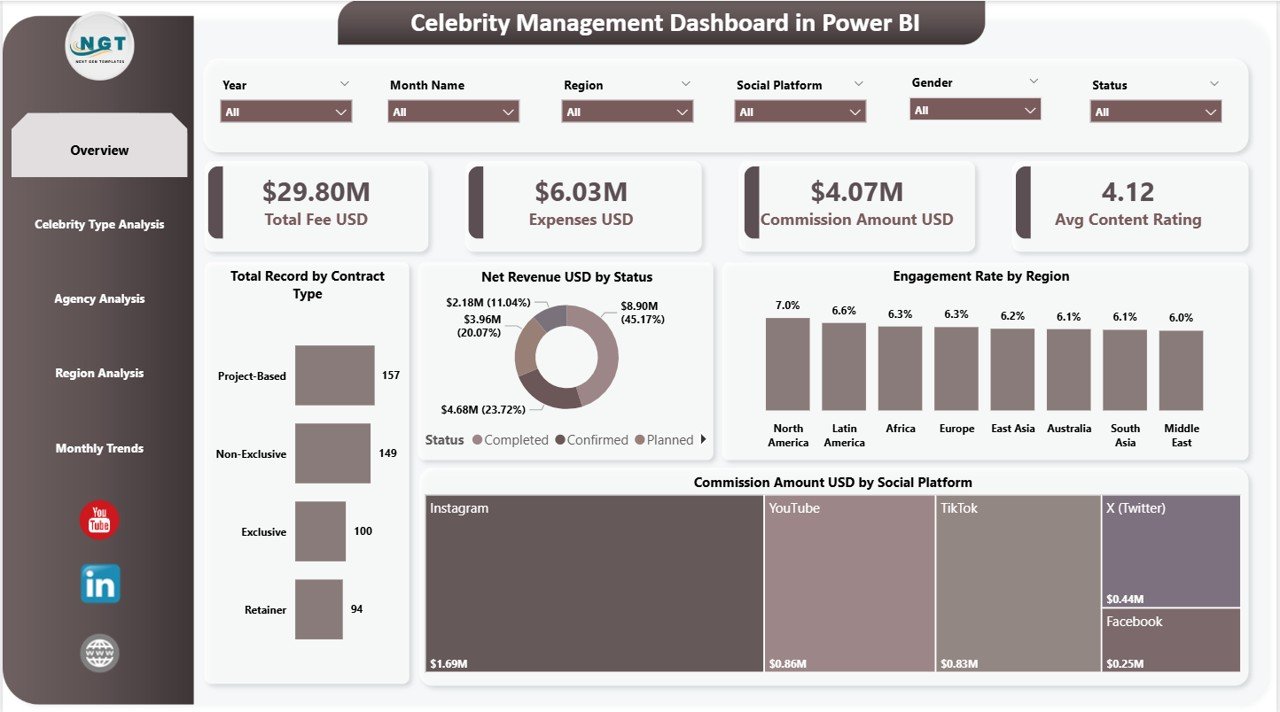Screen dimensions: 1280x712
Task: Select Celebrity Type Analysis in the navigation
Action: click(98, 224)
